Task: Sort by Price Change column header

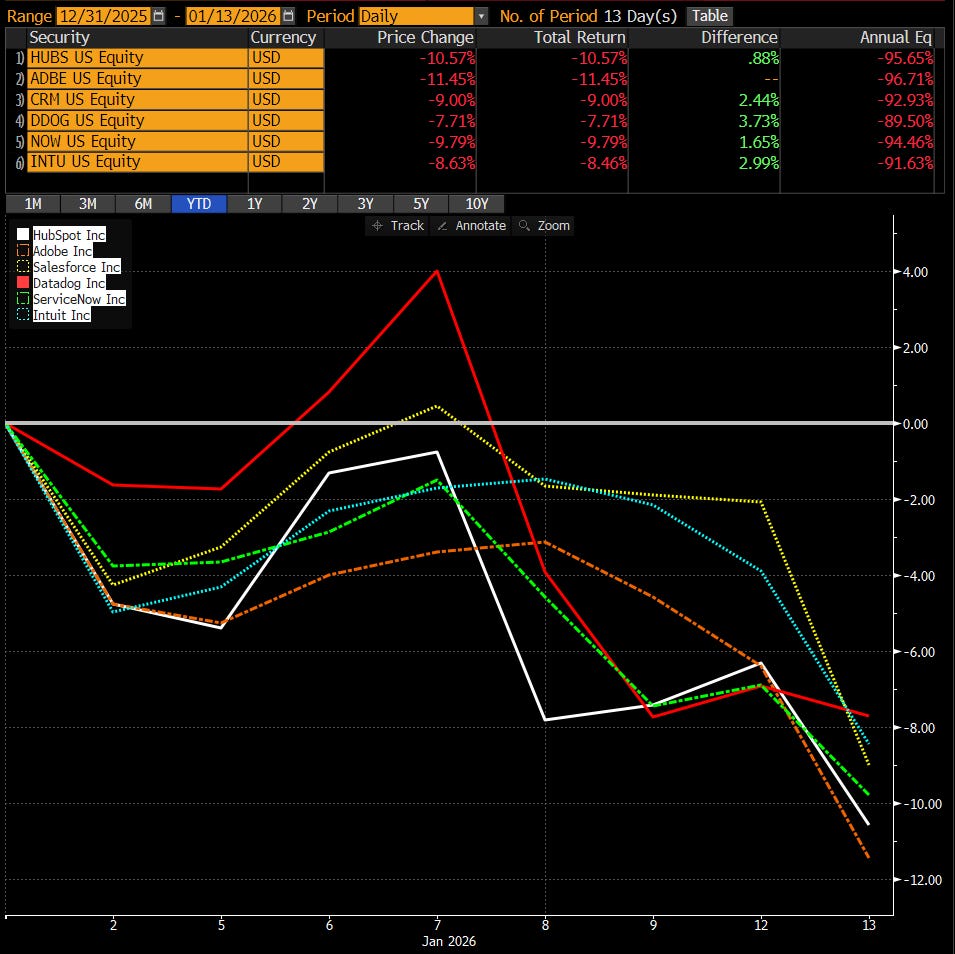Action: pos(425,38)
